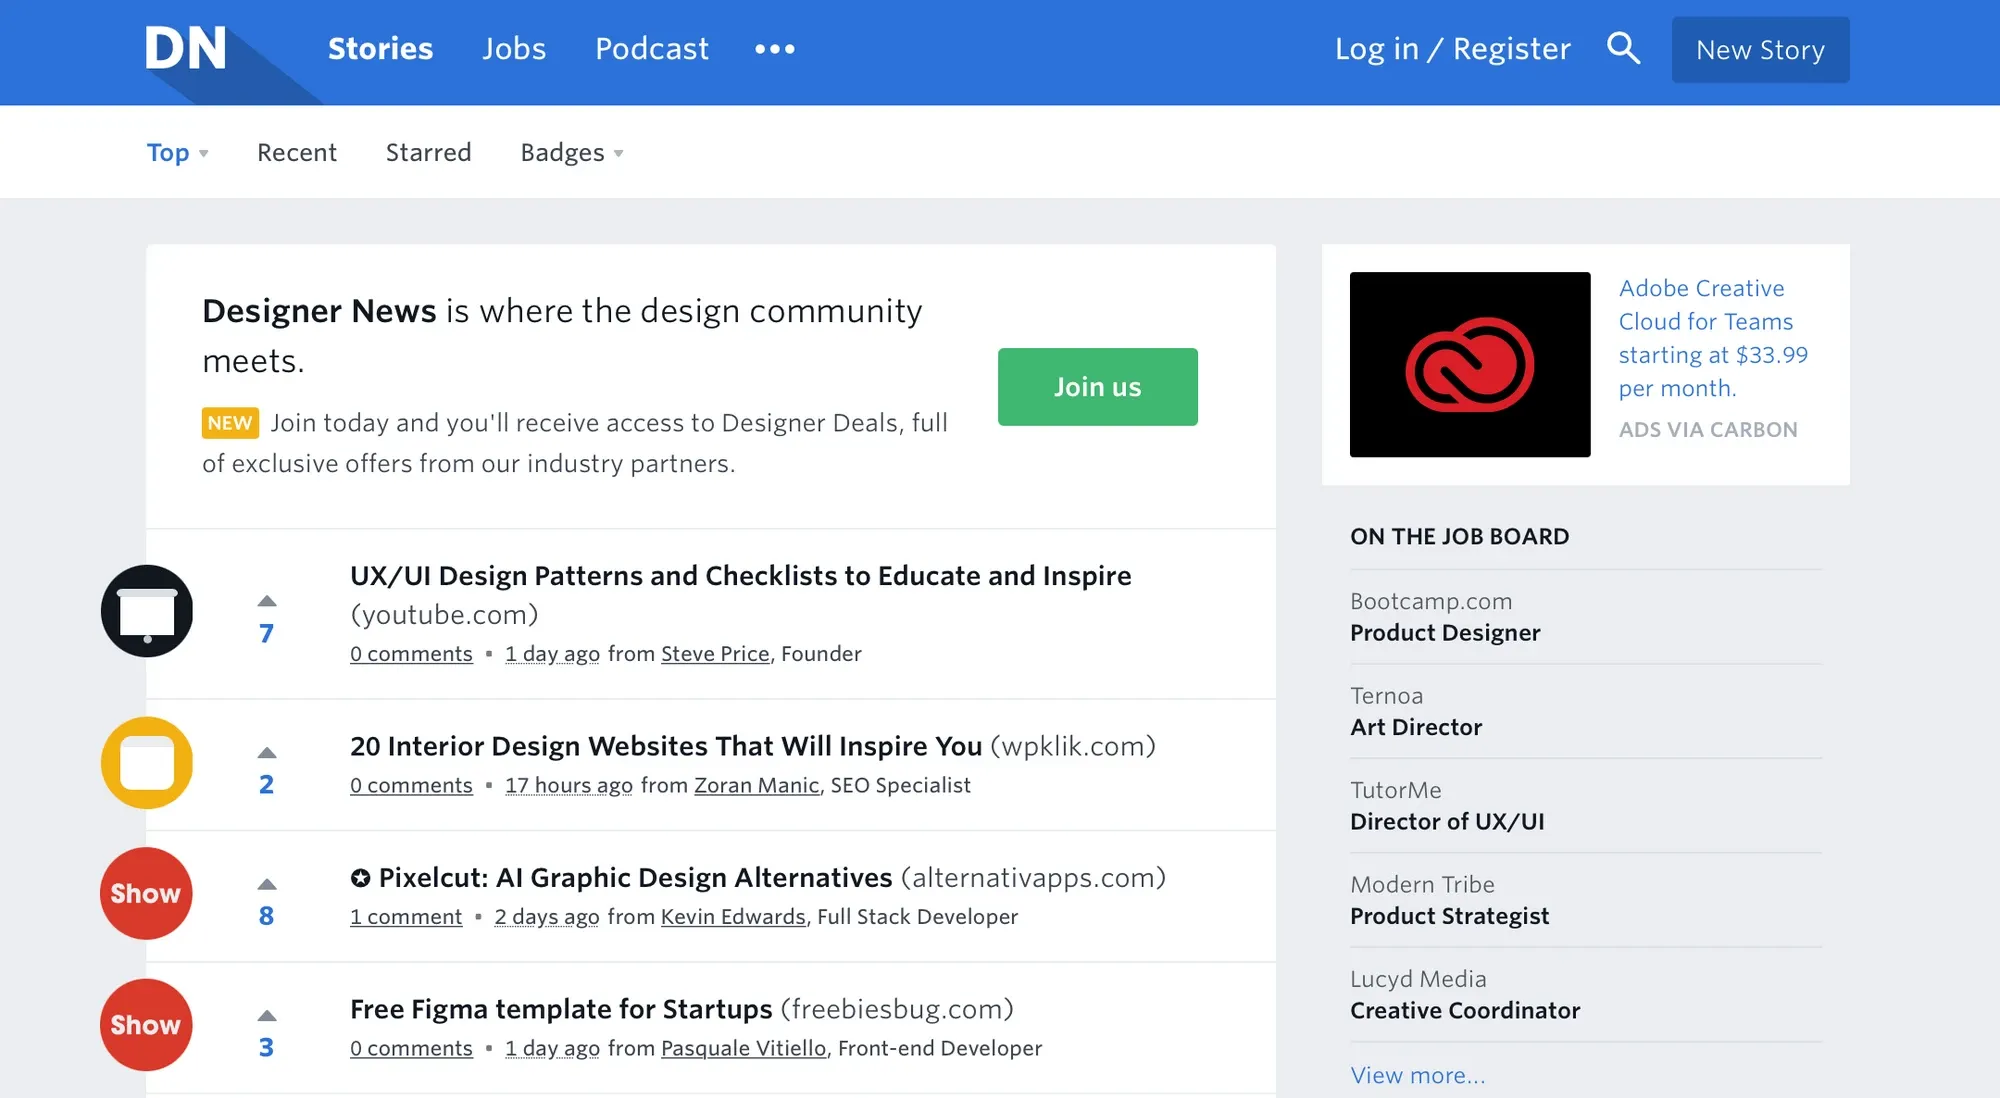The width and height of the screenshot is (2000, 1098).
Task: Click the 17 hours ago timestamp
Action: point(568,785)
